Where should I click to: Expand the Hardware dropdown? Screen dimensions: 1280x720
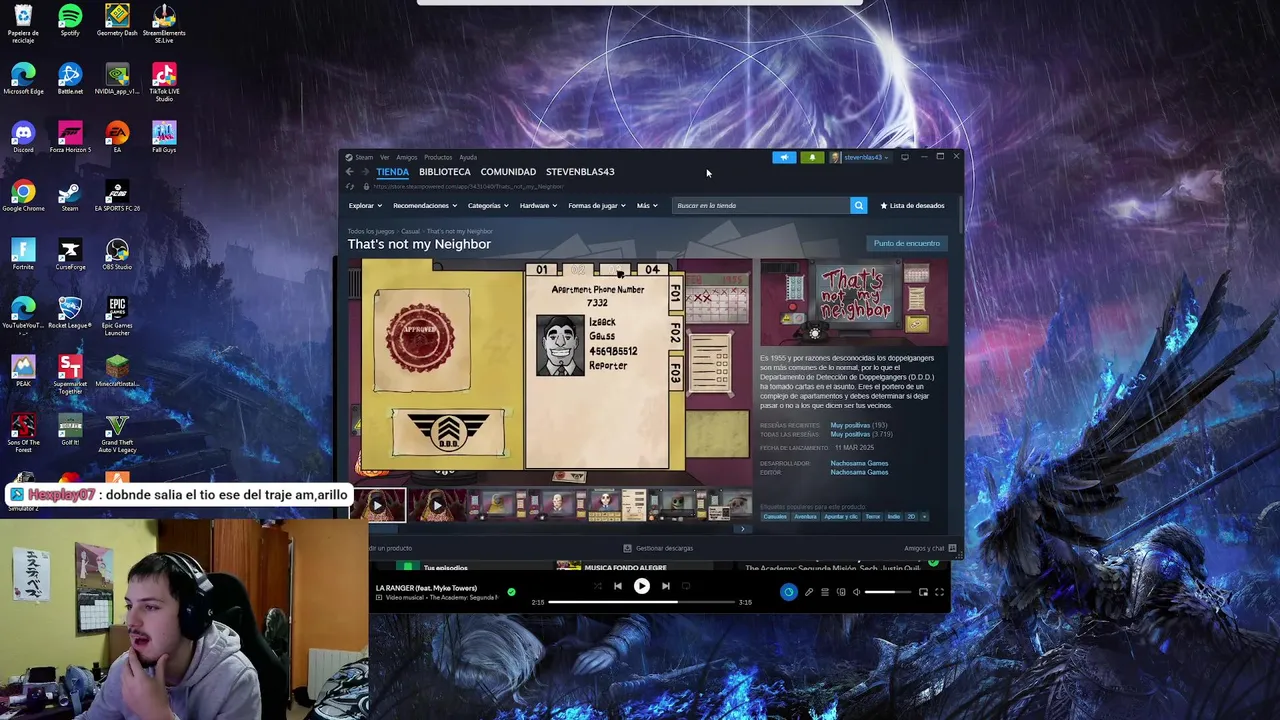(538, 206)
